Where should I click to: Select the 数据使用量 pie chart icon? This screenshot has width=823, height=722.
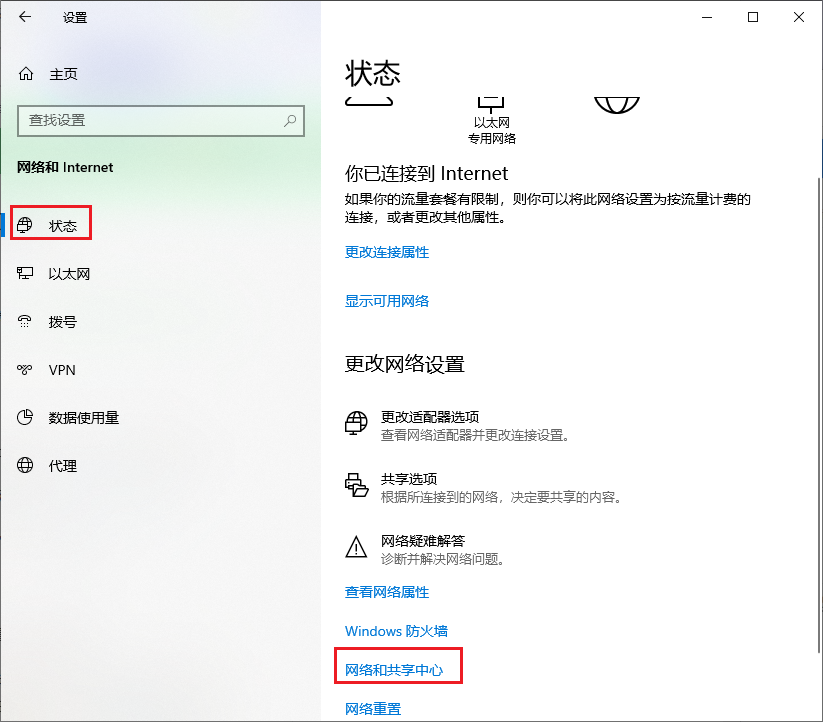(x=25, y=417)
